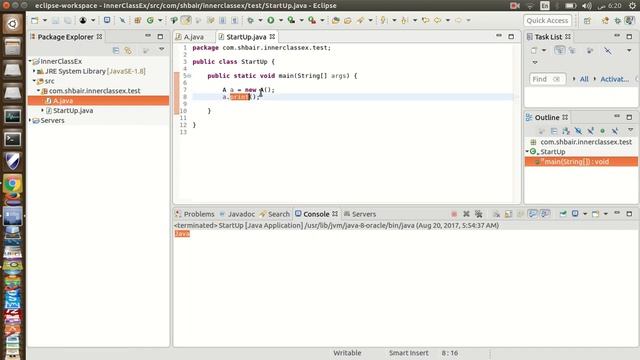Screen dimensions: 640x360
Task: Click the New Java Class toolbar icon
Action: click(150, 20)
